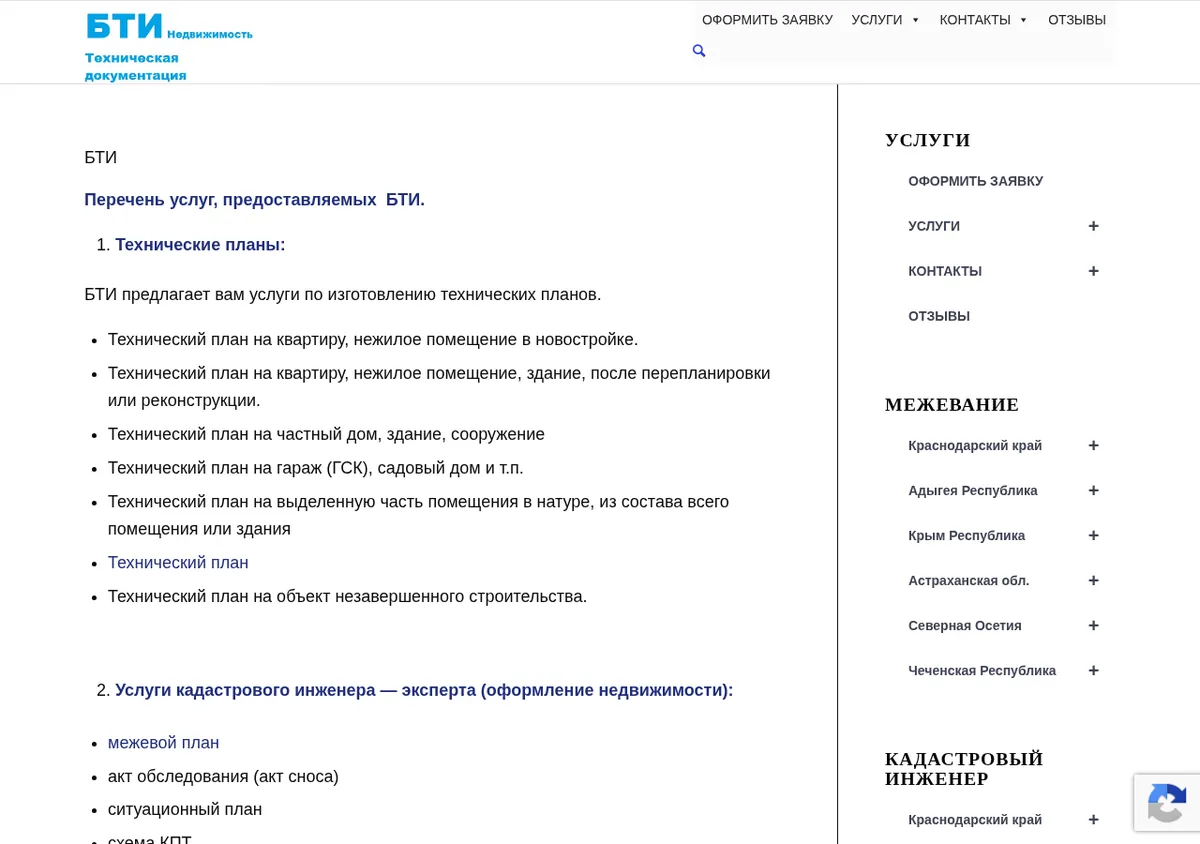Viewport: 1200px width, 844px height.
Task: Expand Крым Республика plus icon
Action: point(1093,536)
